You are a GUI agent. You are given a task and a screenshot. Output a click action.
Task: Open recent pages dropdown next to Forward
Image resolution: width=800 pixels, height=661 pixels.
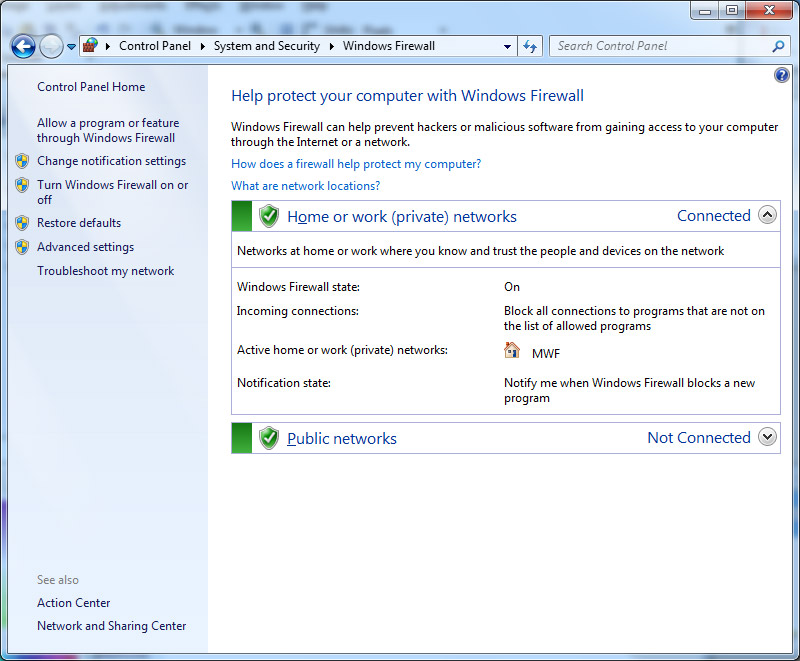click(x=72, y=47)
